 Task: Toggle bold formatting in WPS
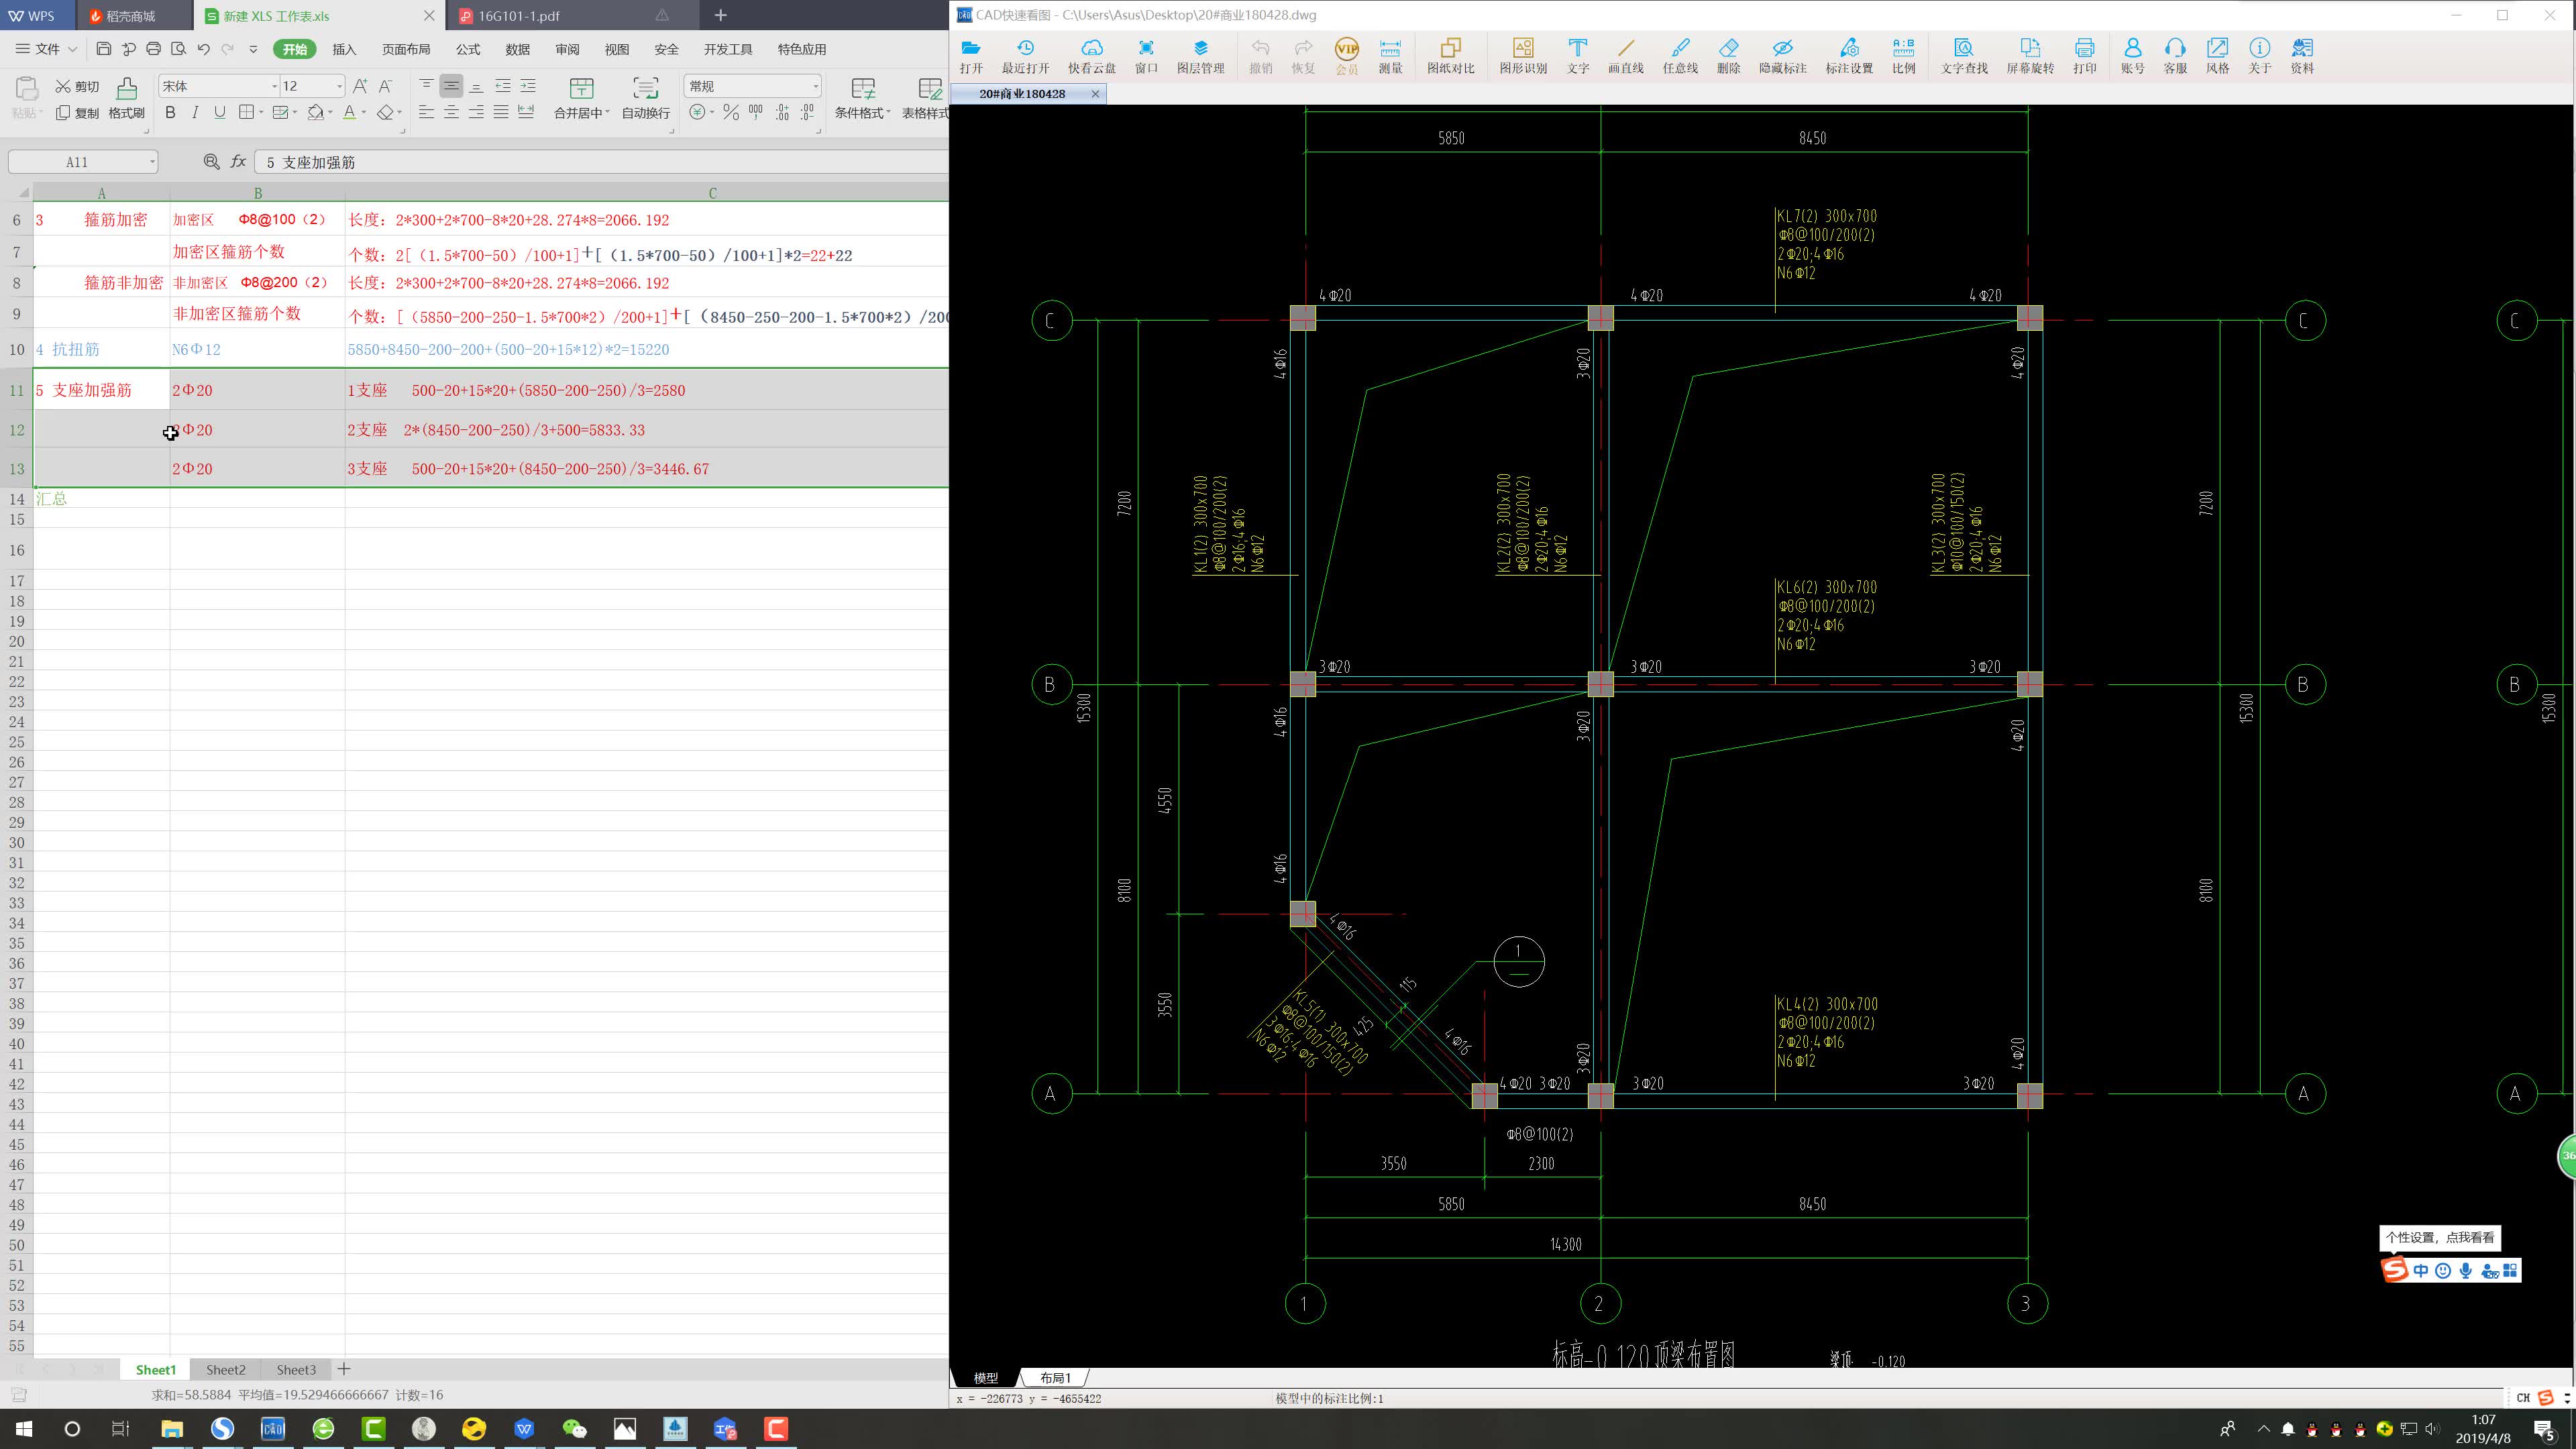[x=170, y=112]
